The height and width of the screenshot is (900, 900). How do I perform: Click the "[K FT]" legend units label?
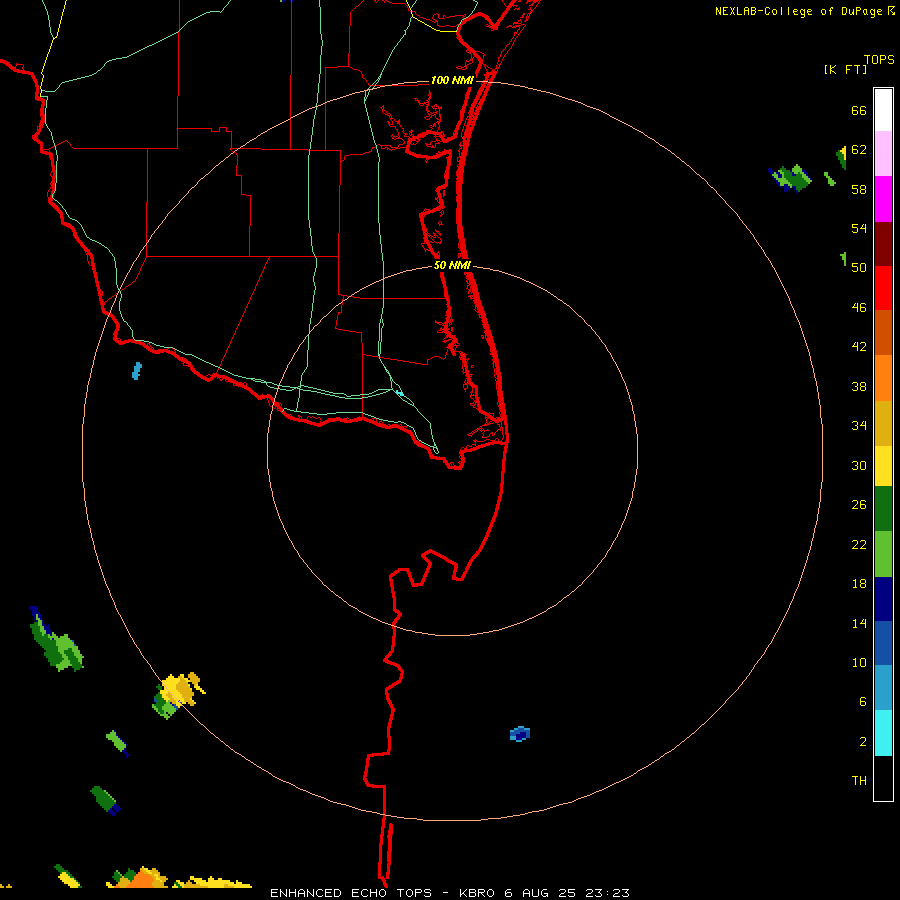[845, 69]
